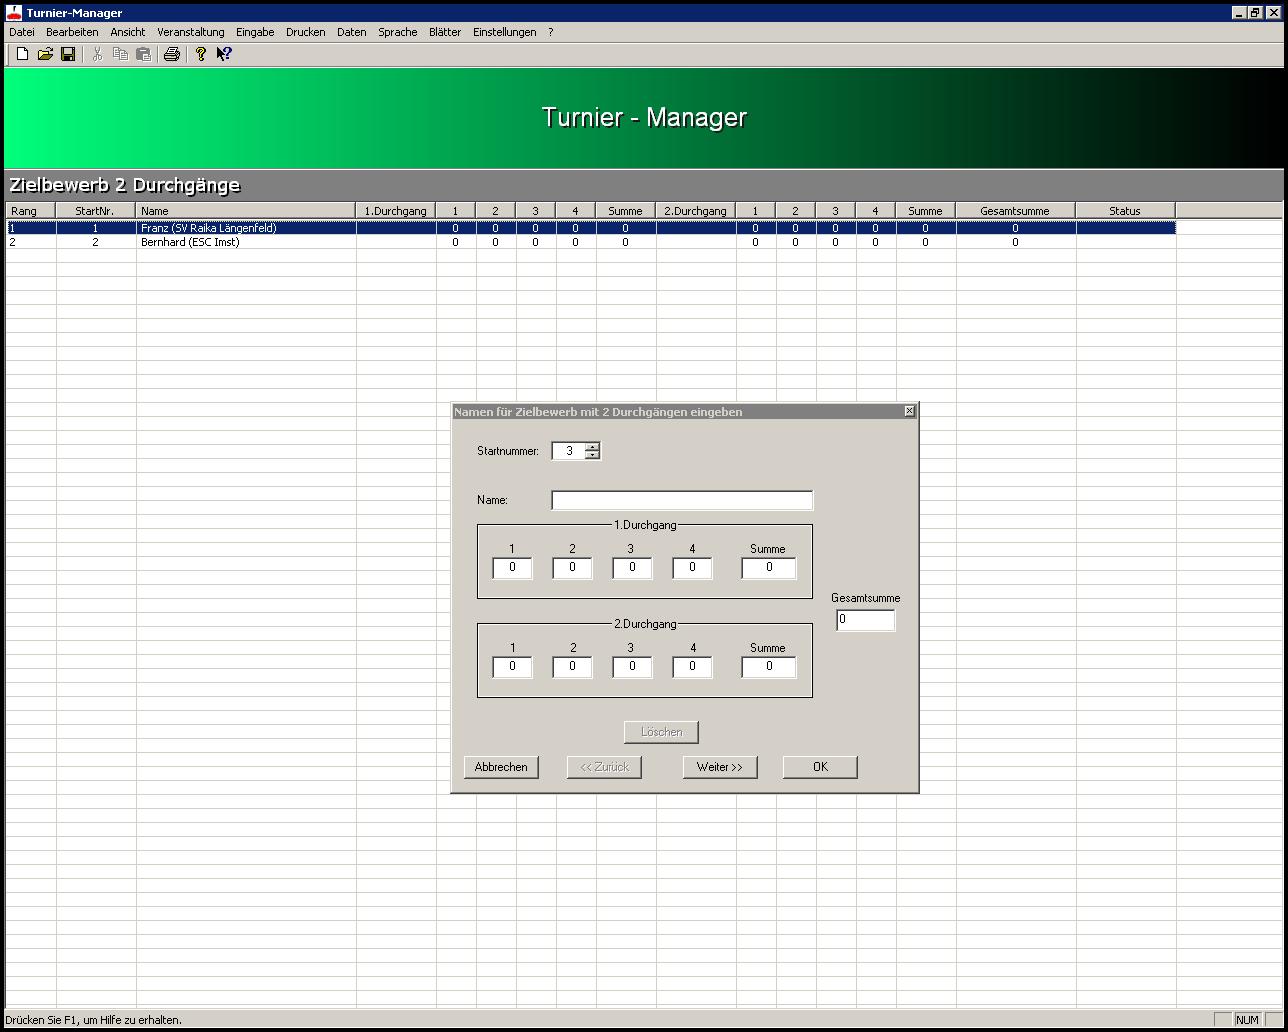This screenshot has width=1288, height=1032.
Task: Click field 1 of 2.Durchgang
Action: [x=512, y=667]
